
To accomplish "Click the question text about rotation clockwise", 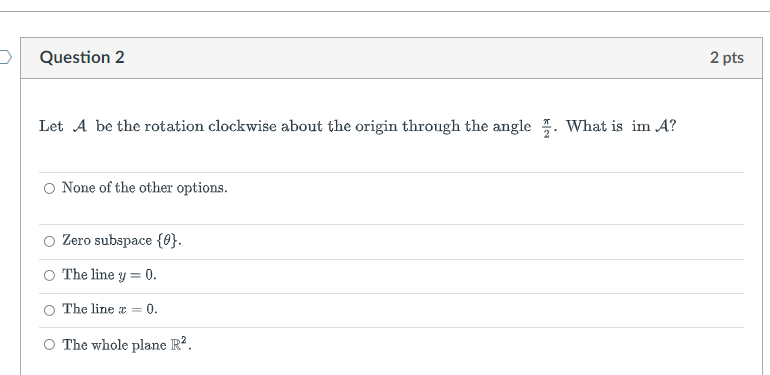I will pos(358,127).
